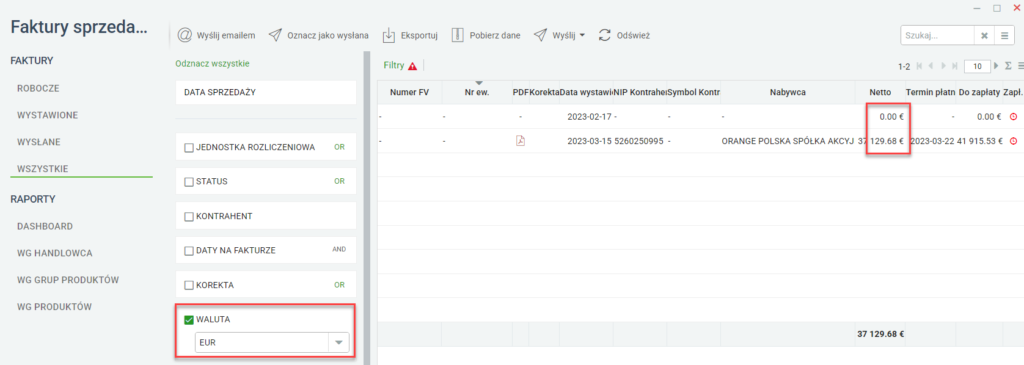Click into the Szukaj search field
The width and height of the screenshot is (1024, 365).
pos(937,35)
